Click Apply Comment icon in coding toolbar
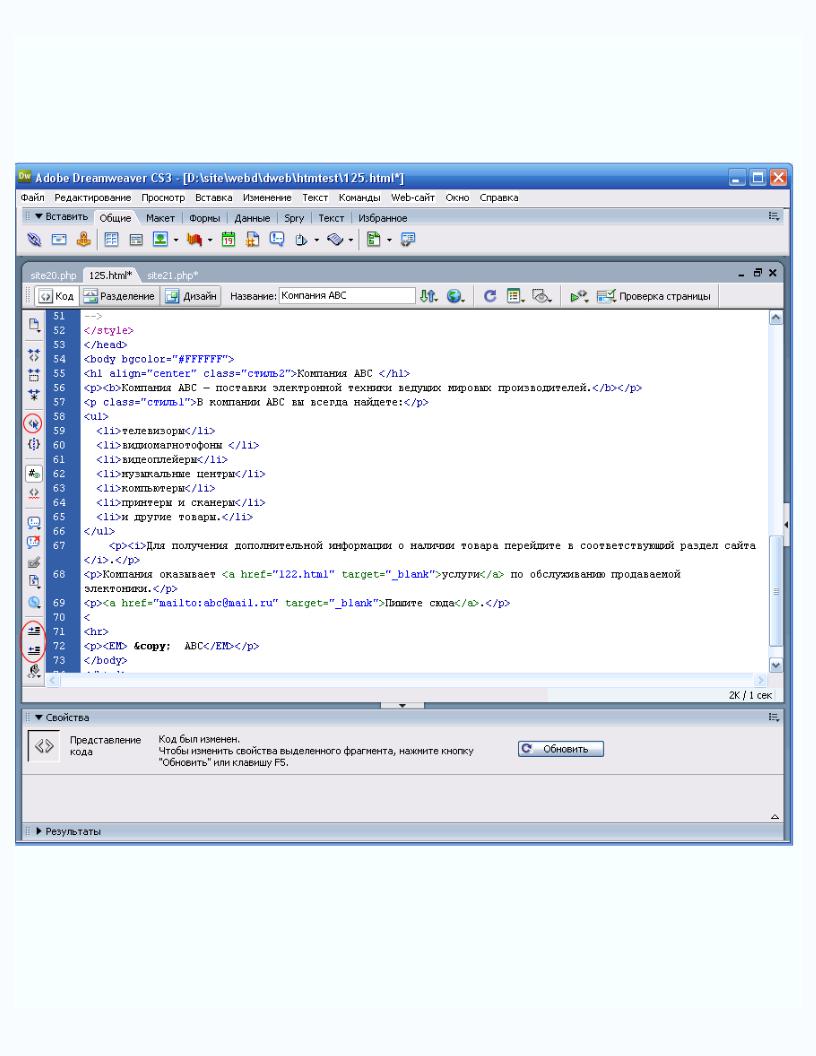 (34, 523)
